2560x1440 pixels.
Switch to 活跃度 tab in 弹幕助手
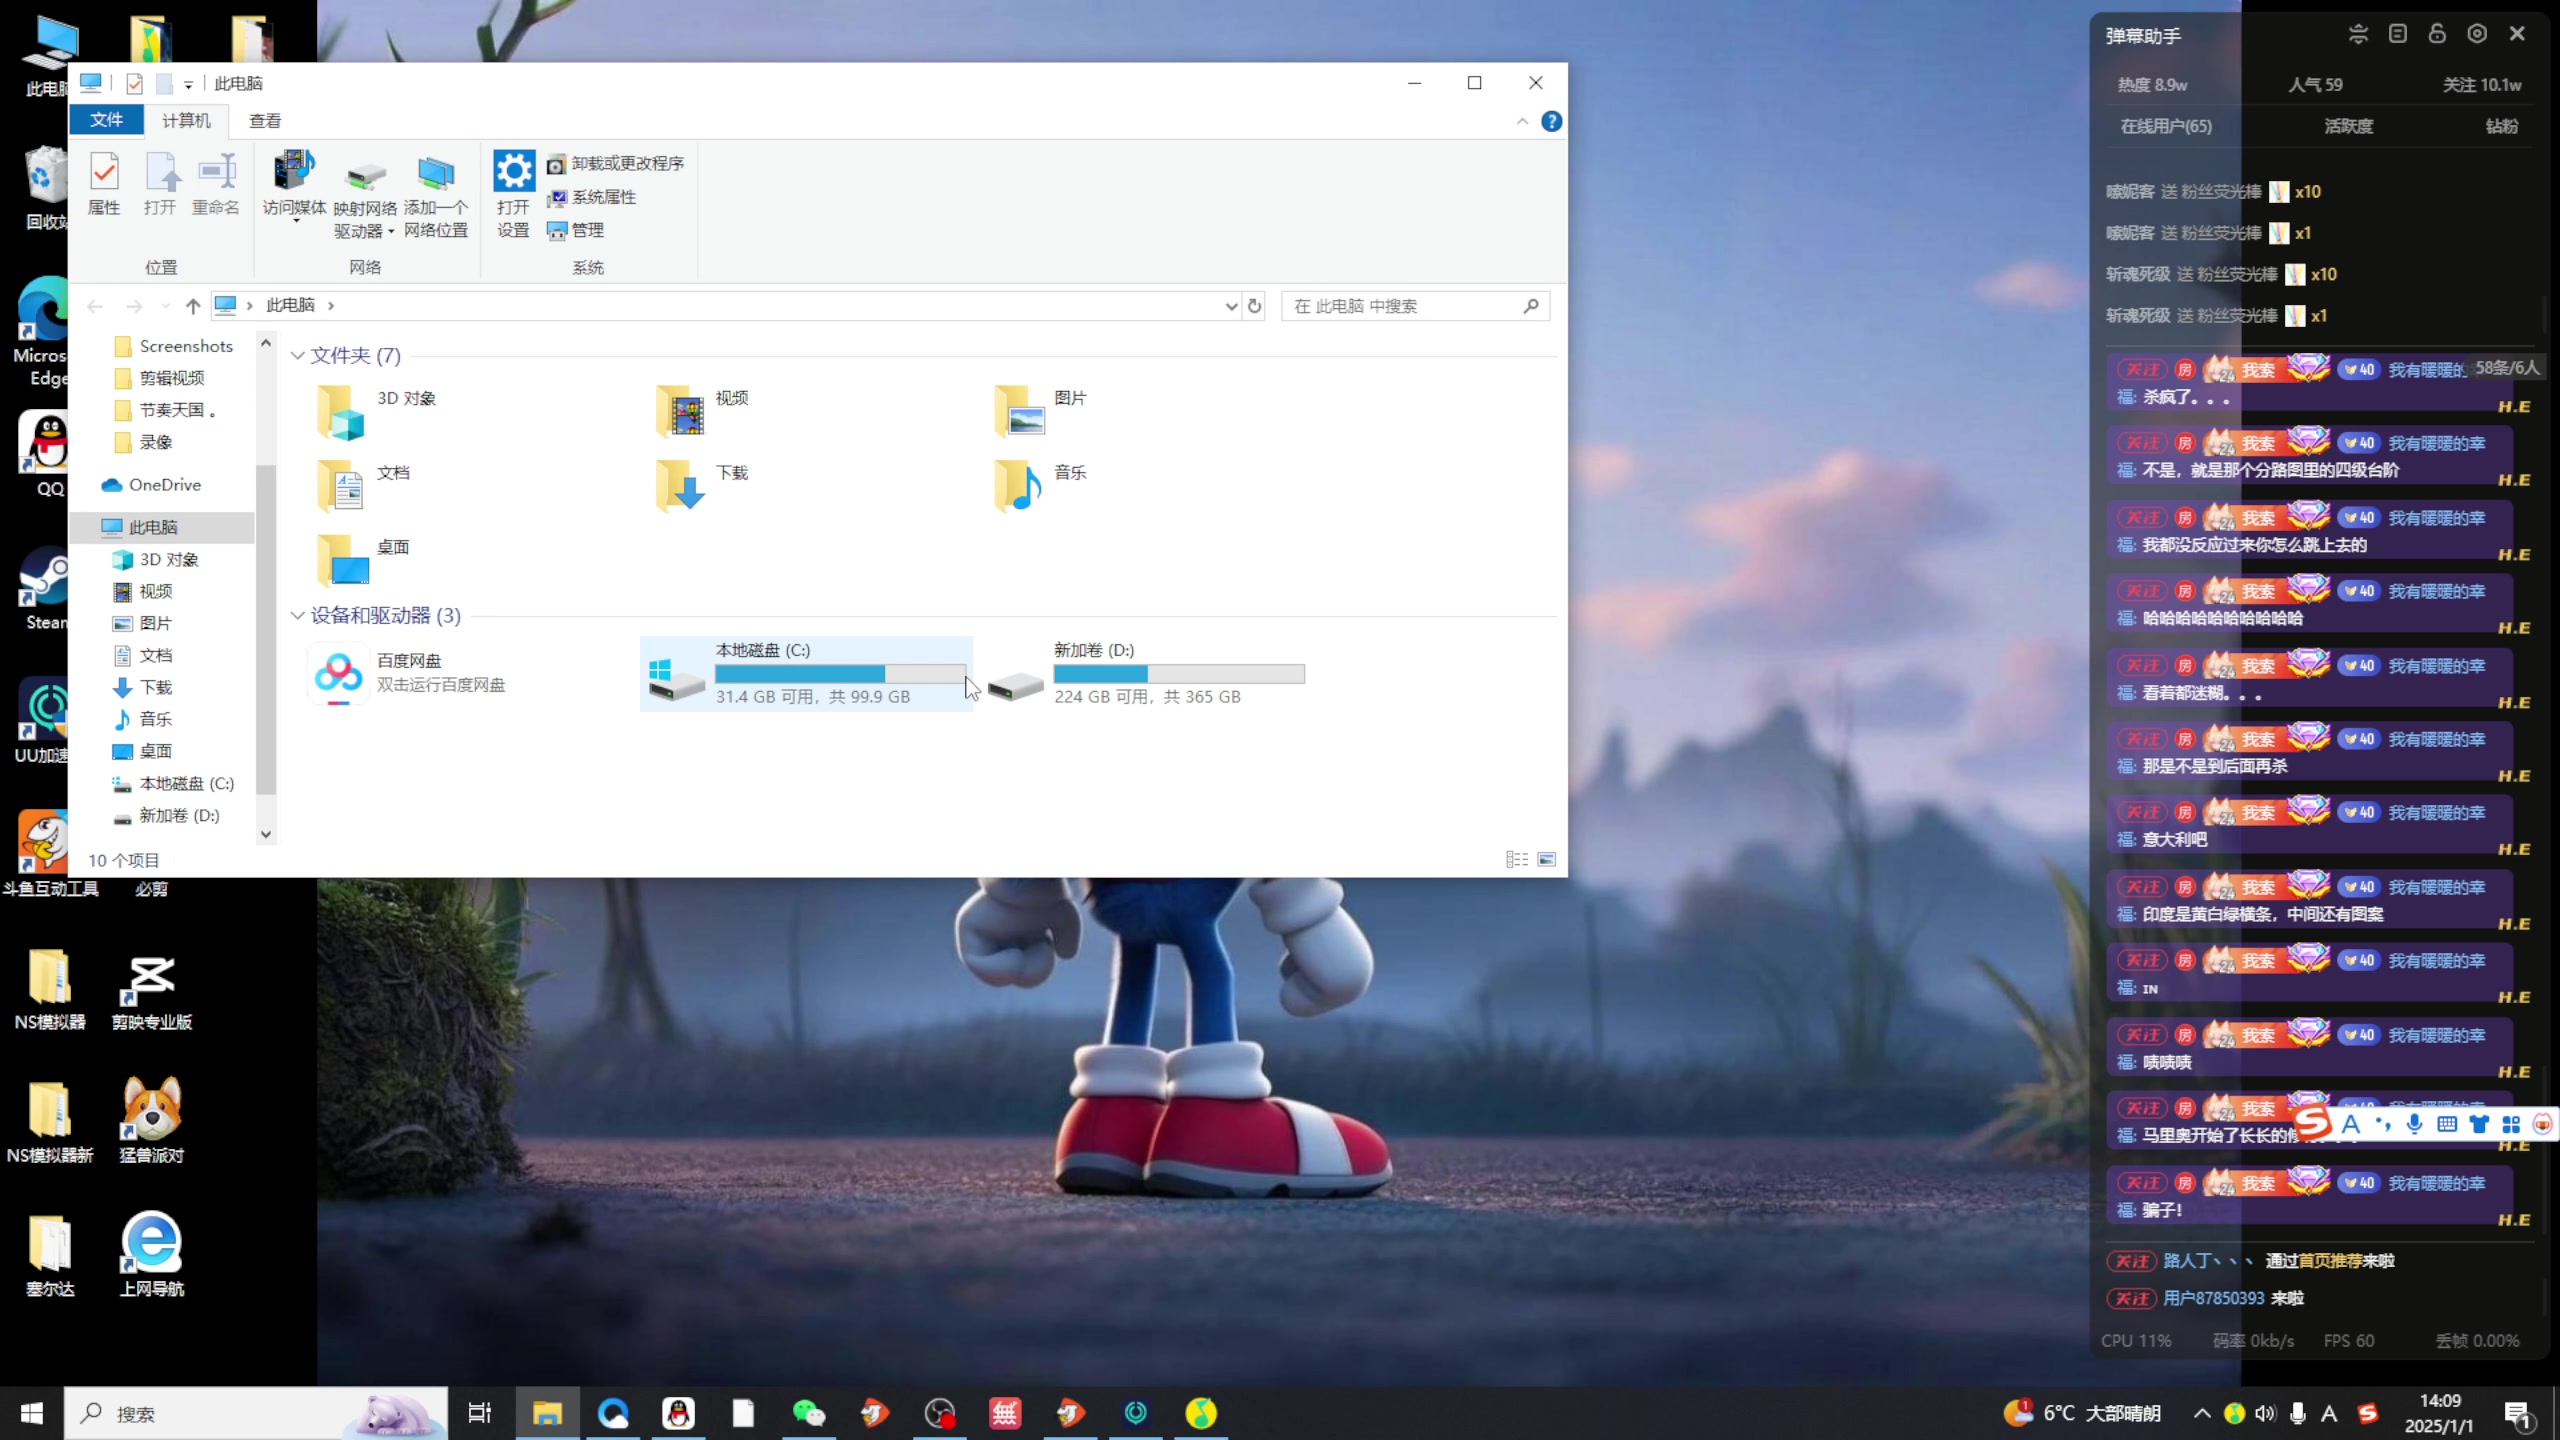click(x=2348, y=126)
